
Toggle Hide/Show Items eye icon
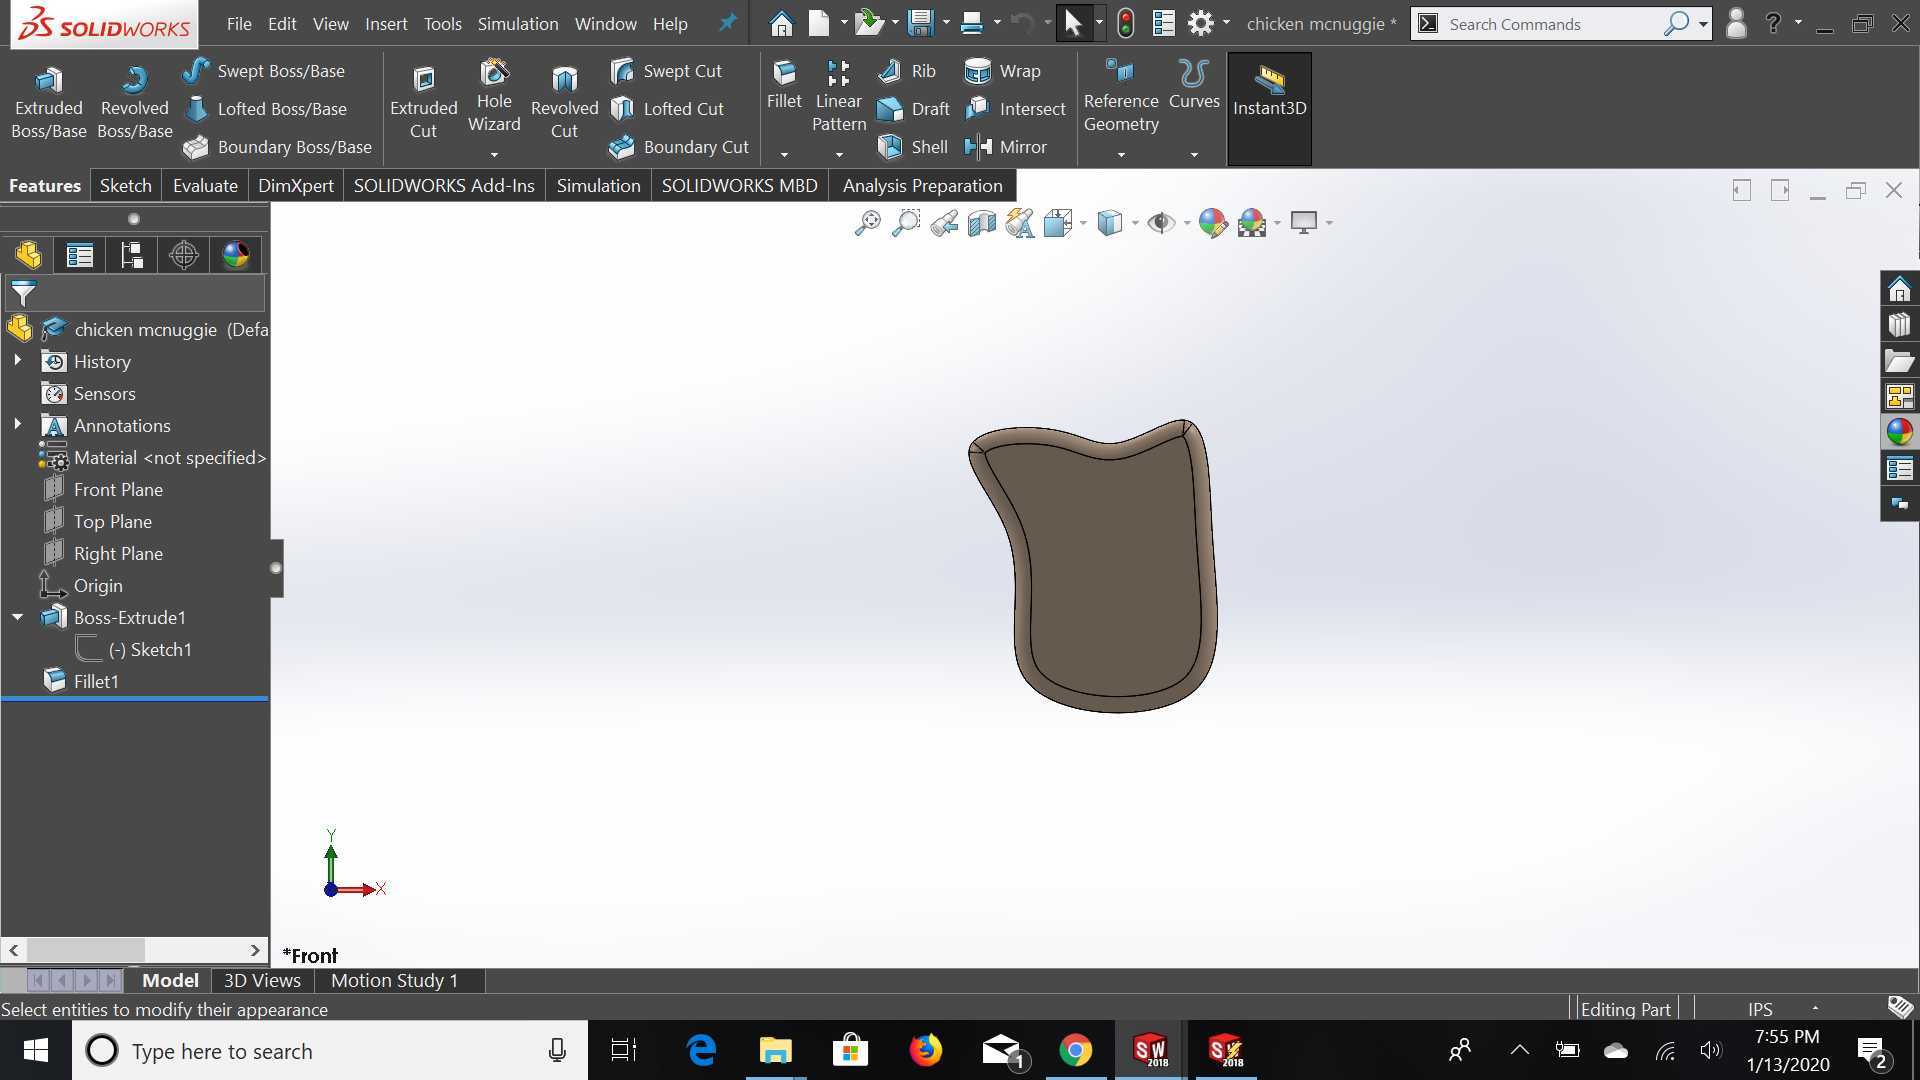1160,223
